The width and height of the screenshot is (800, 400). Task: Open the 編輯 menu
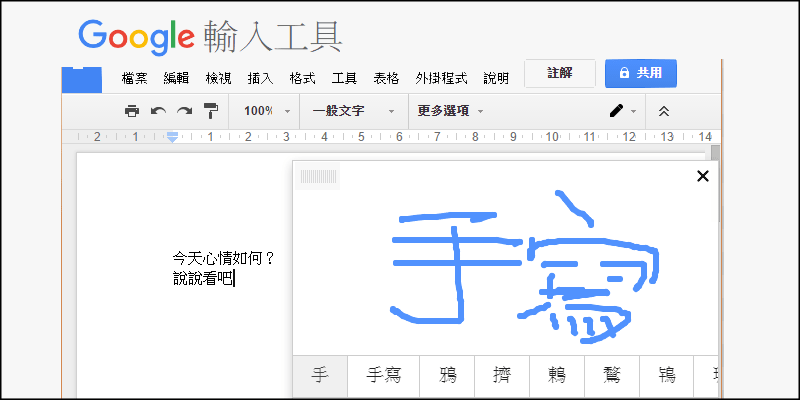(176, 78)
